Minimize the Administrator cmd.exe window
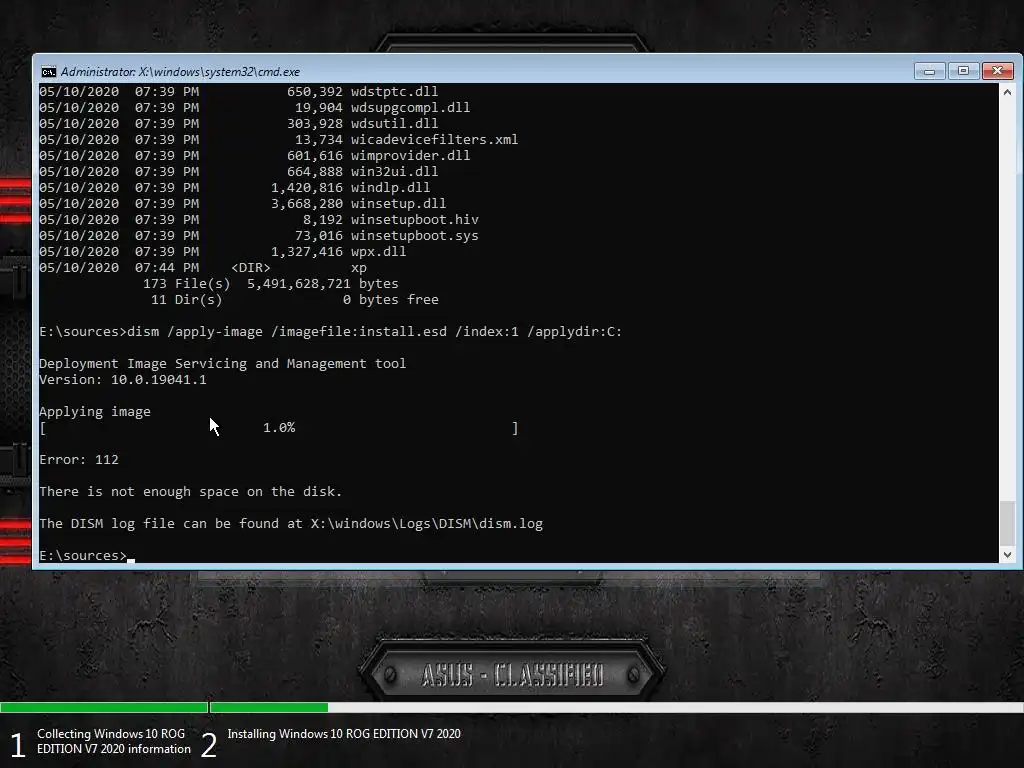1024x768 pixels. (x=929, y=71)
